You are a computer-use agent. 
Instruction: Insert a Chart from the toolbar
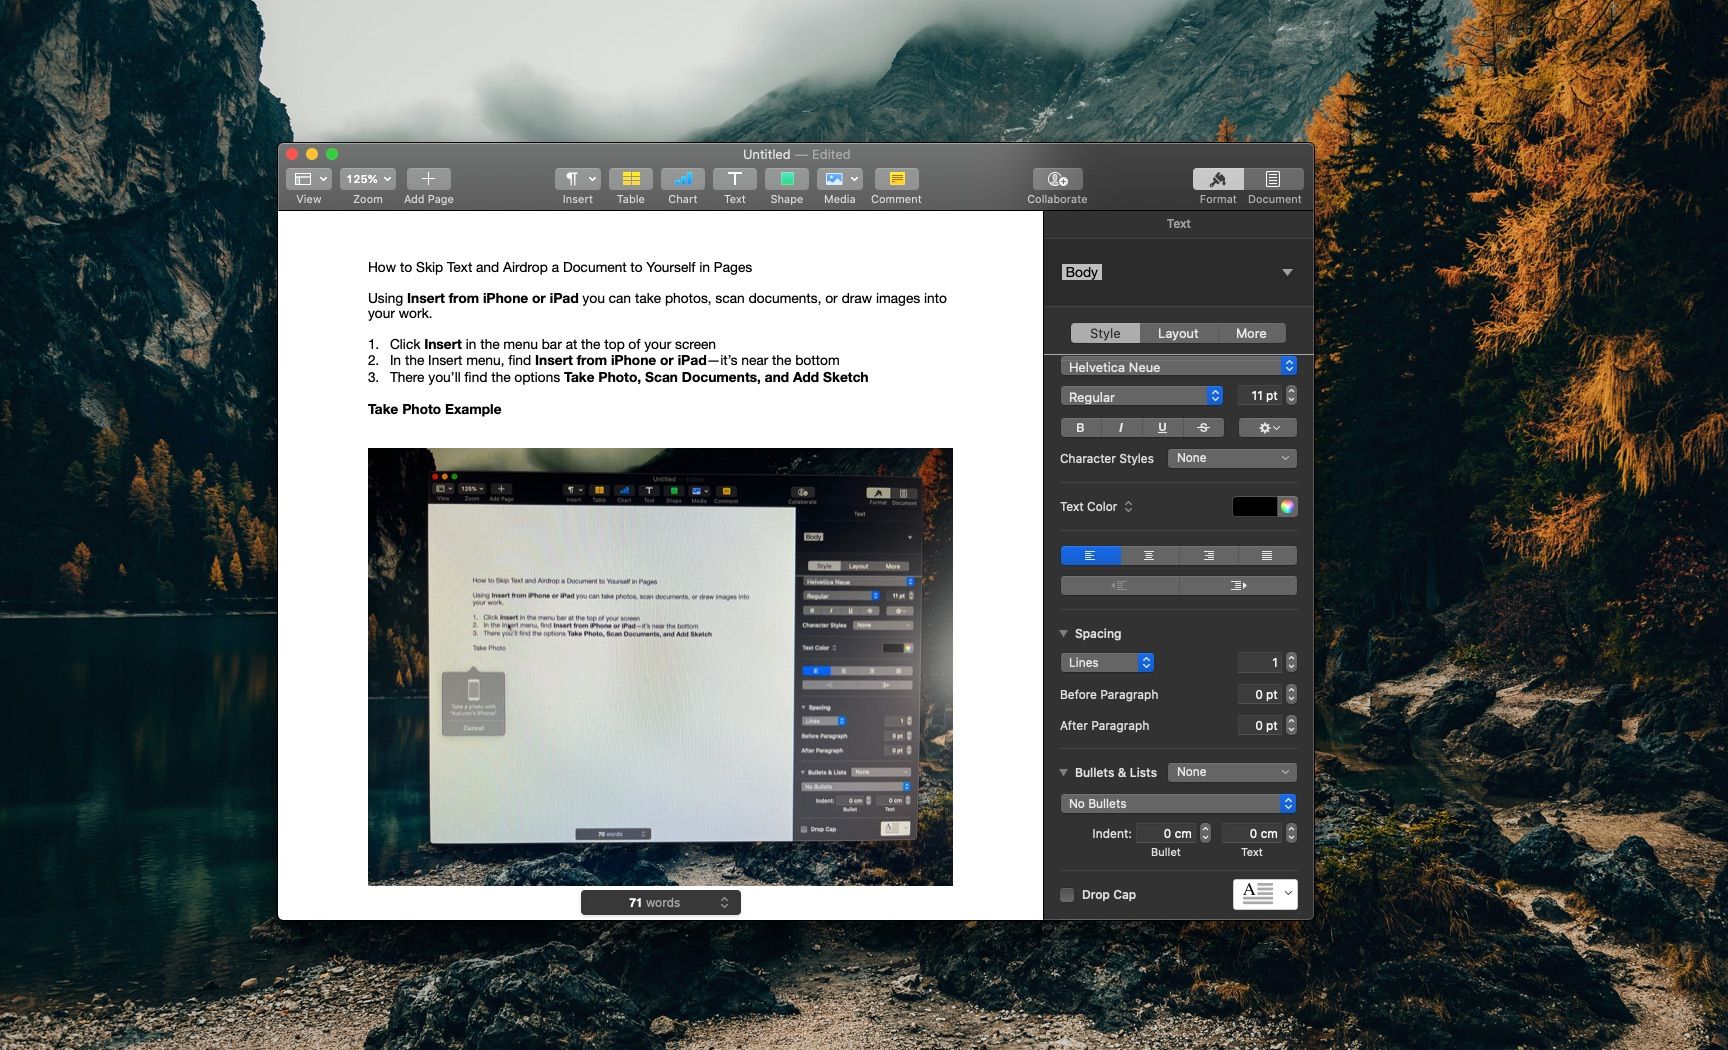click(x=682, y=179)
